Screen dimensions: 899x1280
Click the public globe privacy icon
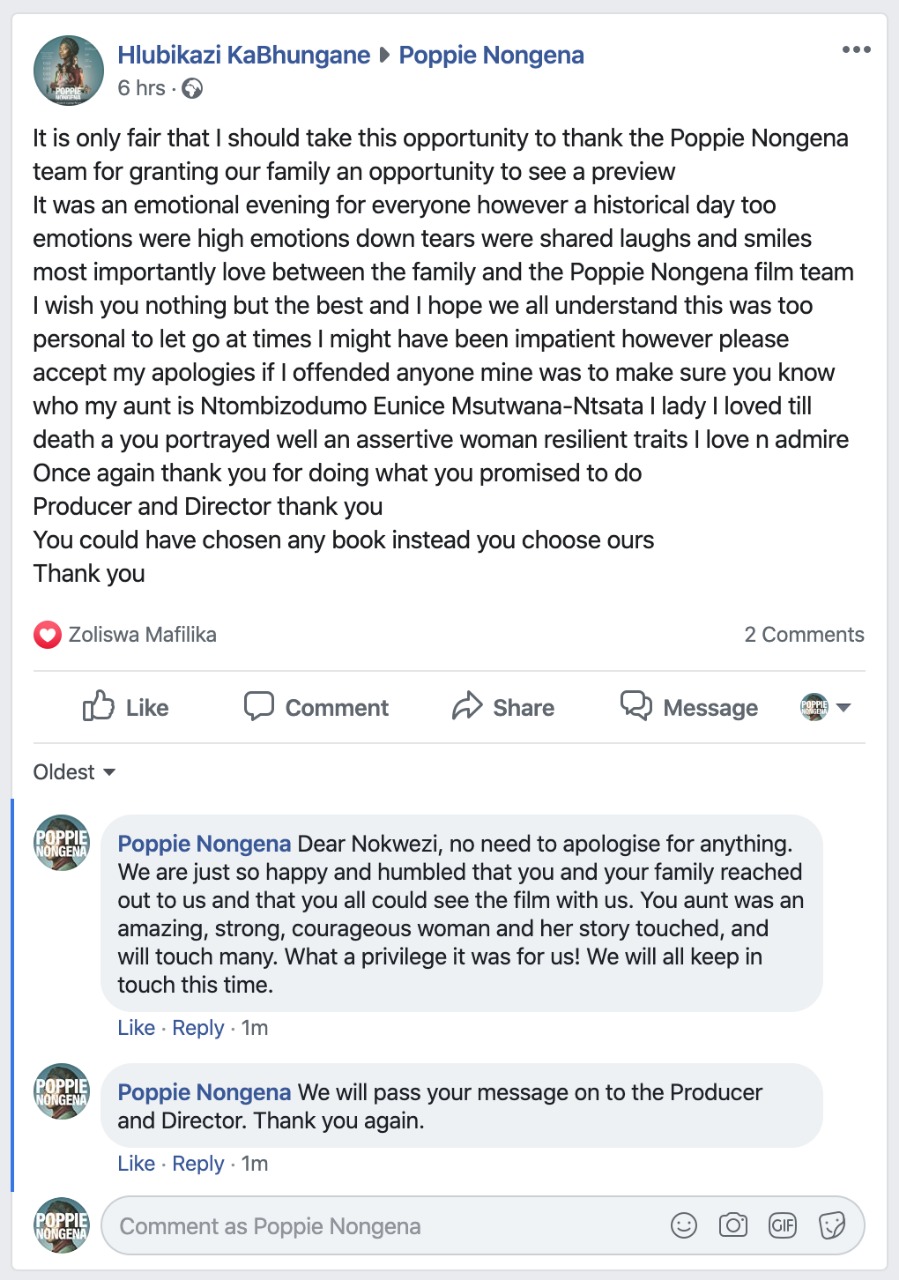point(193,89)
